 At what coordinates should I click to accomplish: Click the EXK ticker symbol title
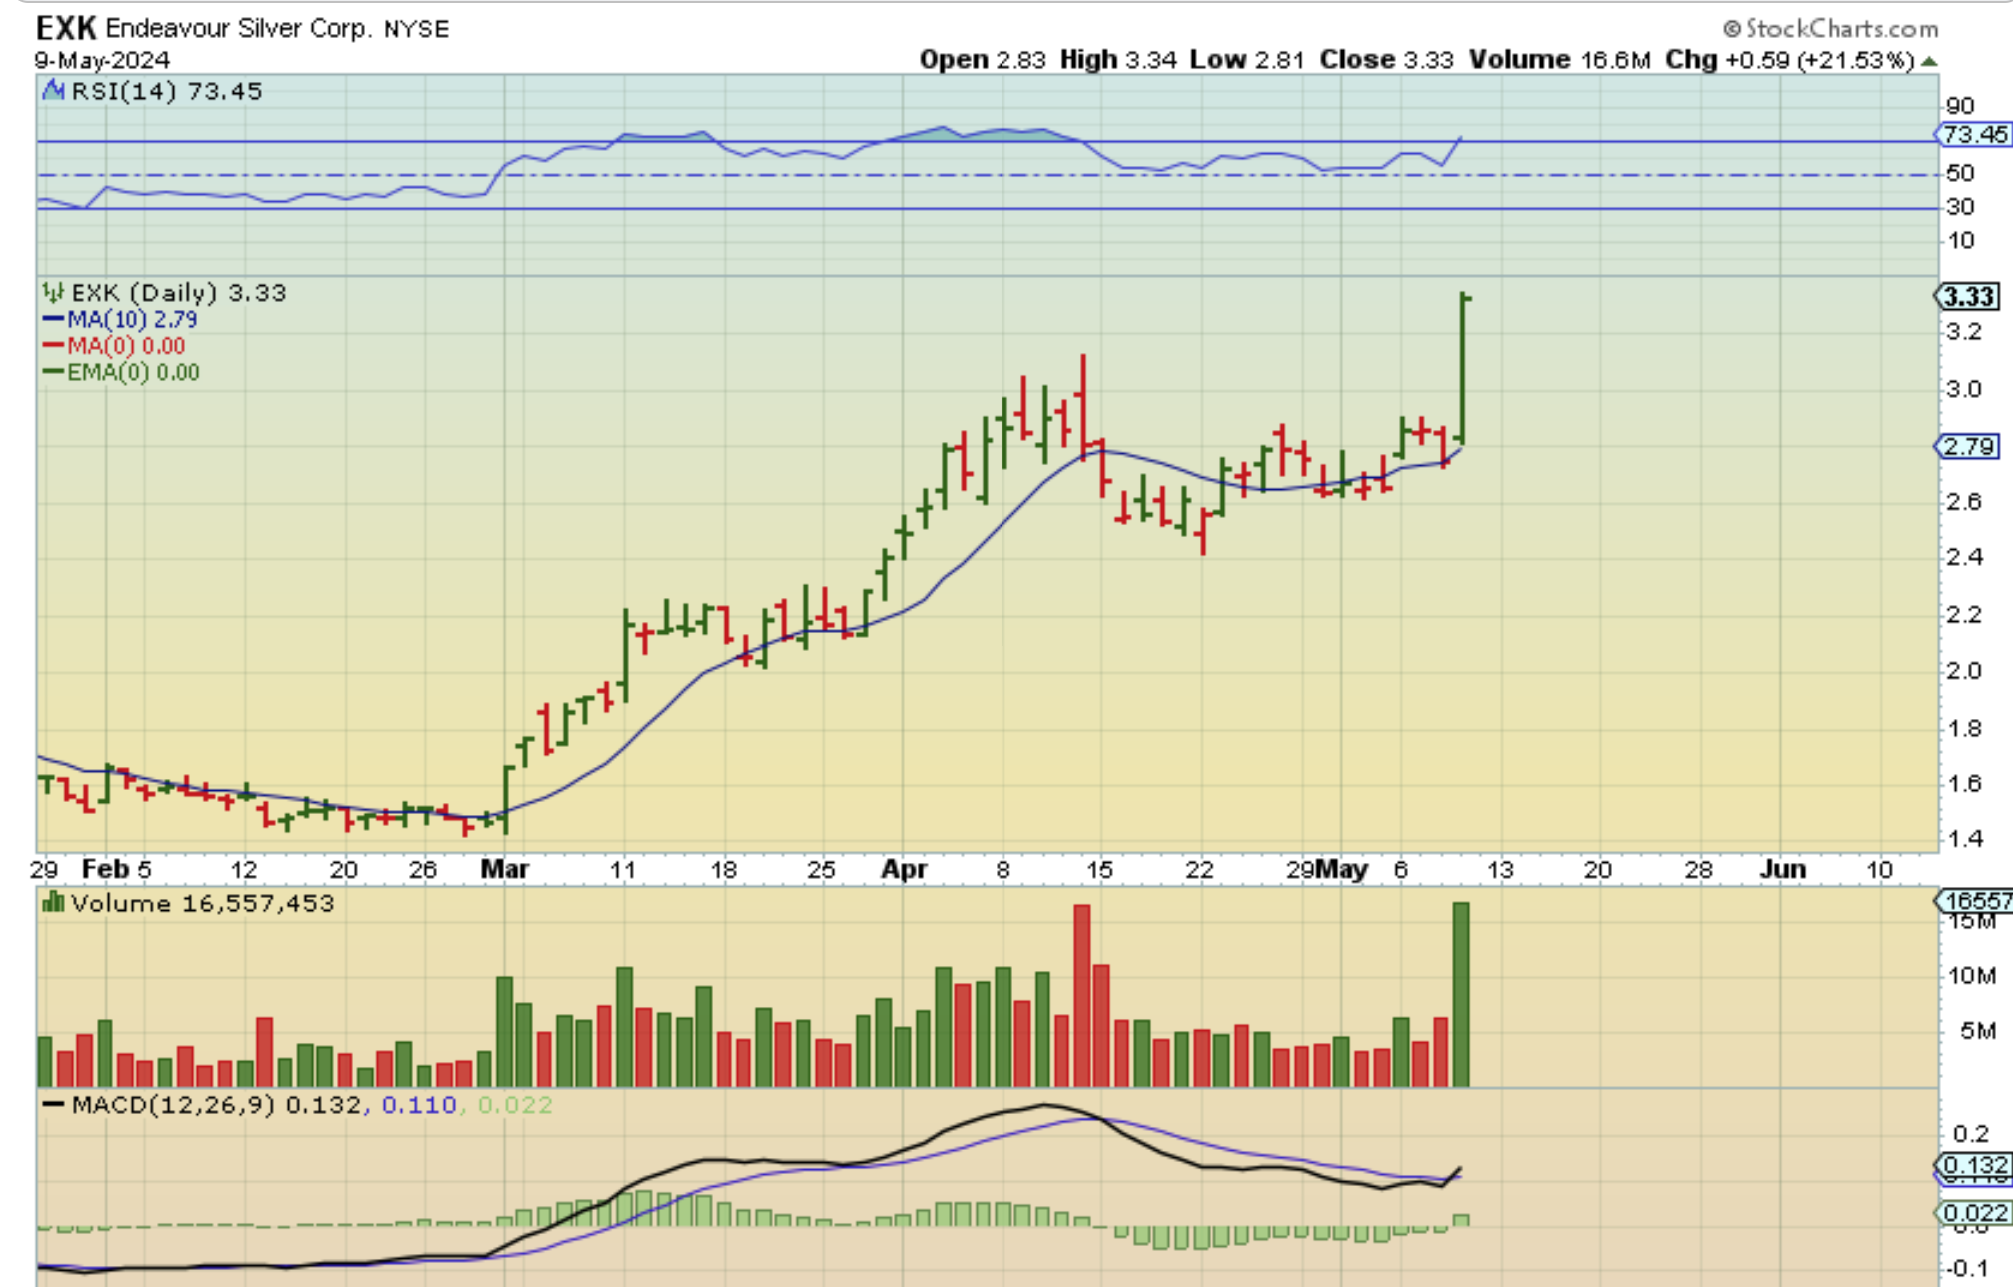tap(66, 28)
